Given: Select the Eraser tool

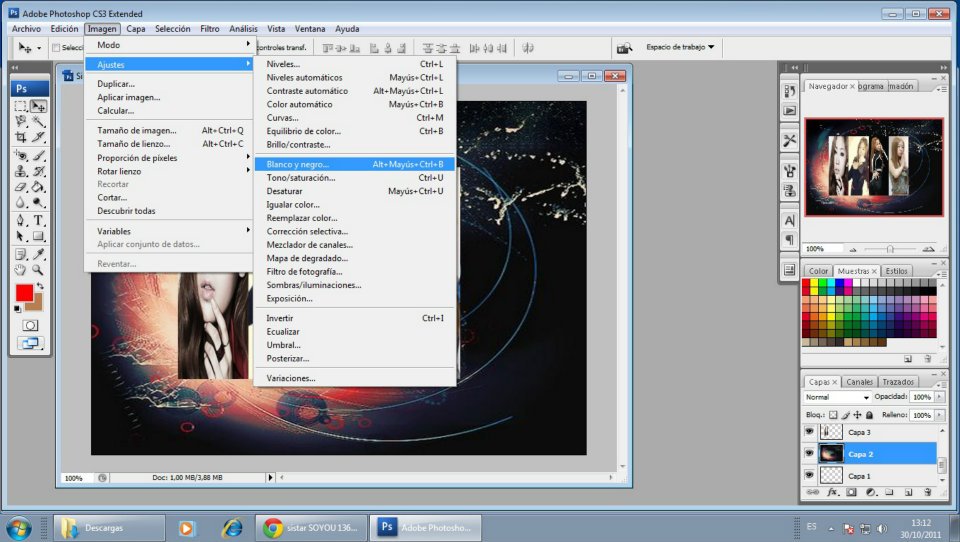Looking at the screenshot, I should [x=21, y=187].
